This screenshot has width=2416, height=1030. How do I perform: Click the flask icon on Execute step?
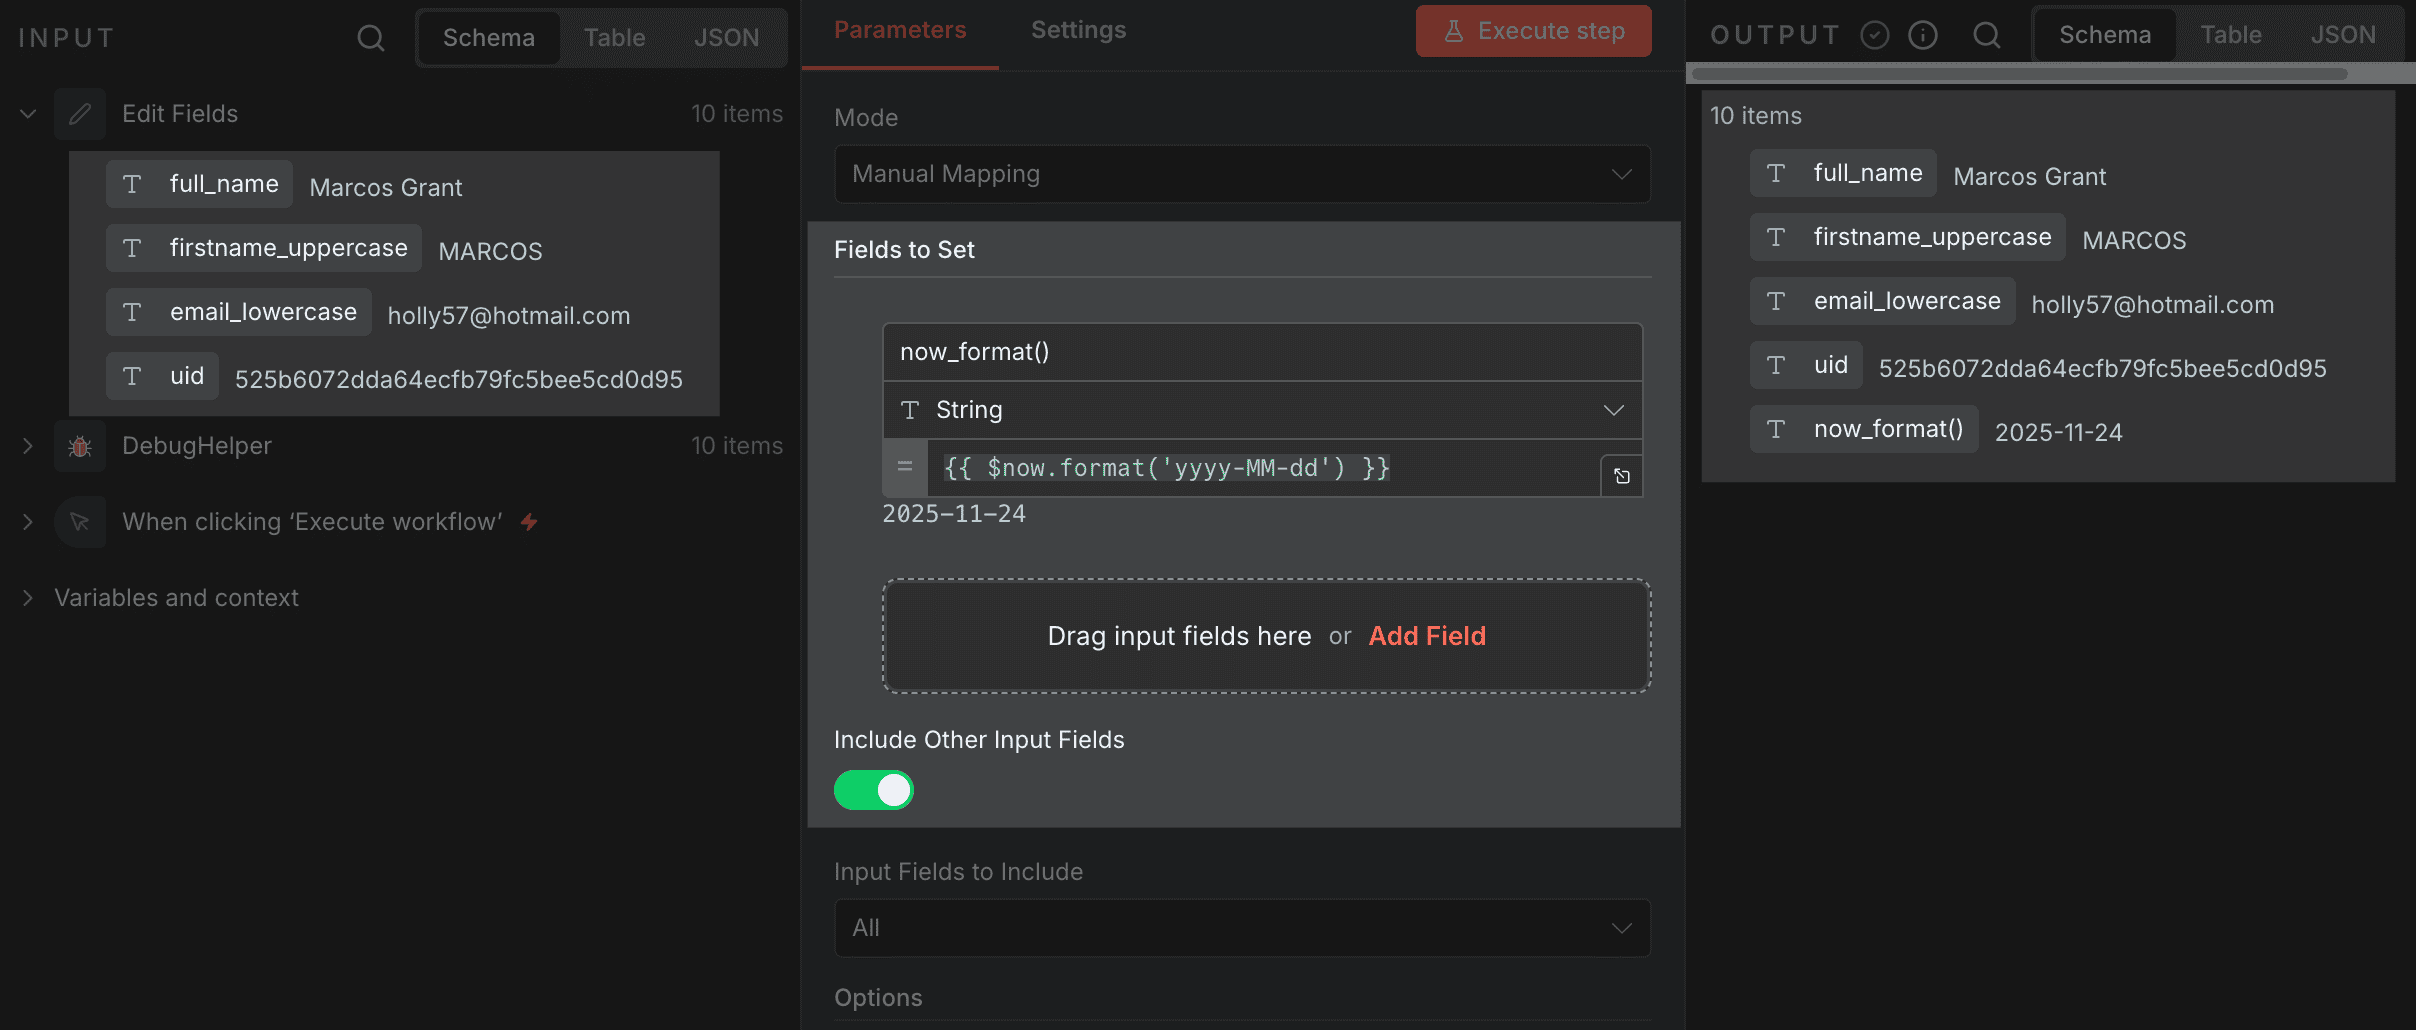point(1452,31)
